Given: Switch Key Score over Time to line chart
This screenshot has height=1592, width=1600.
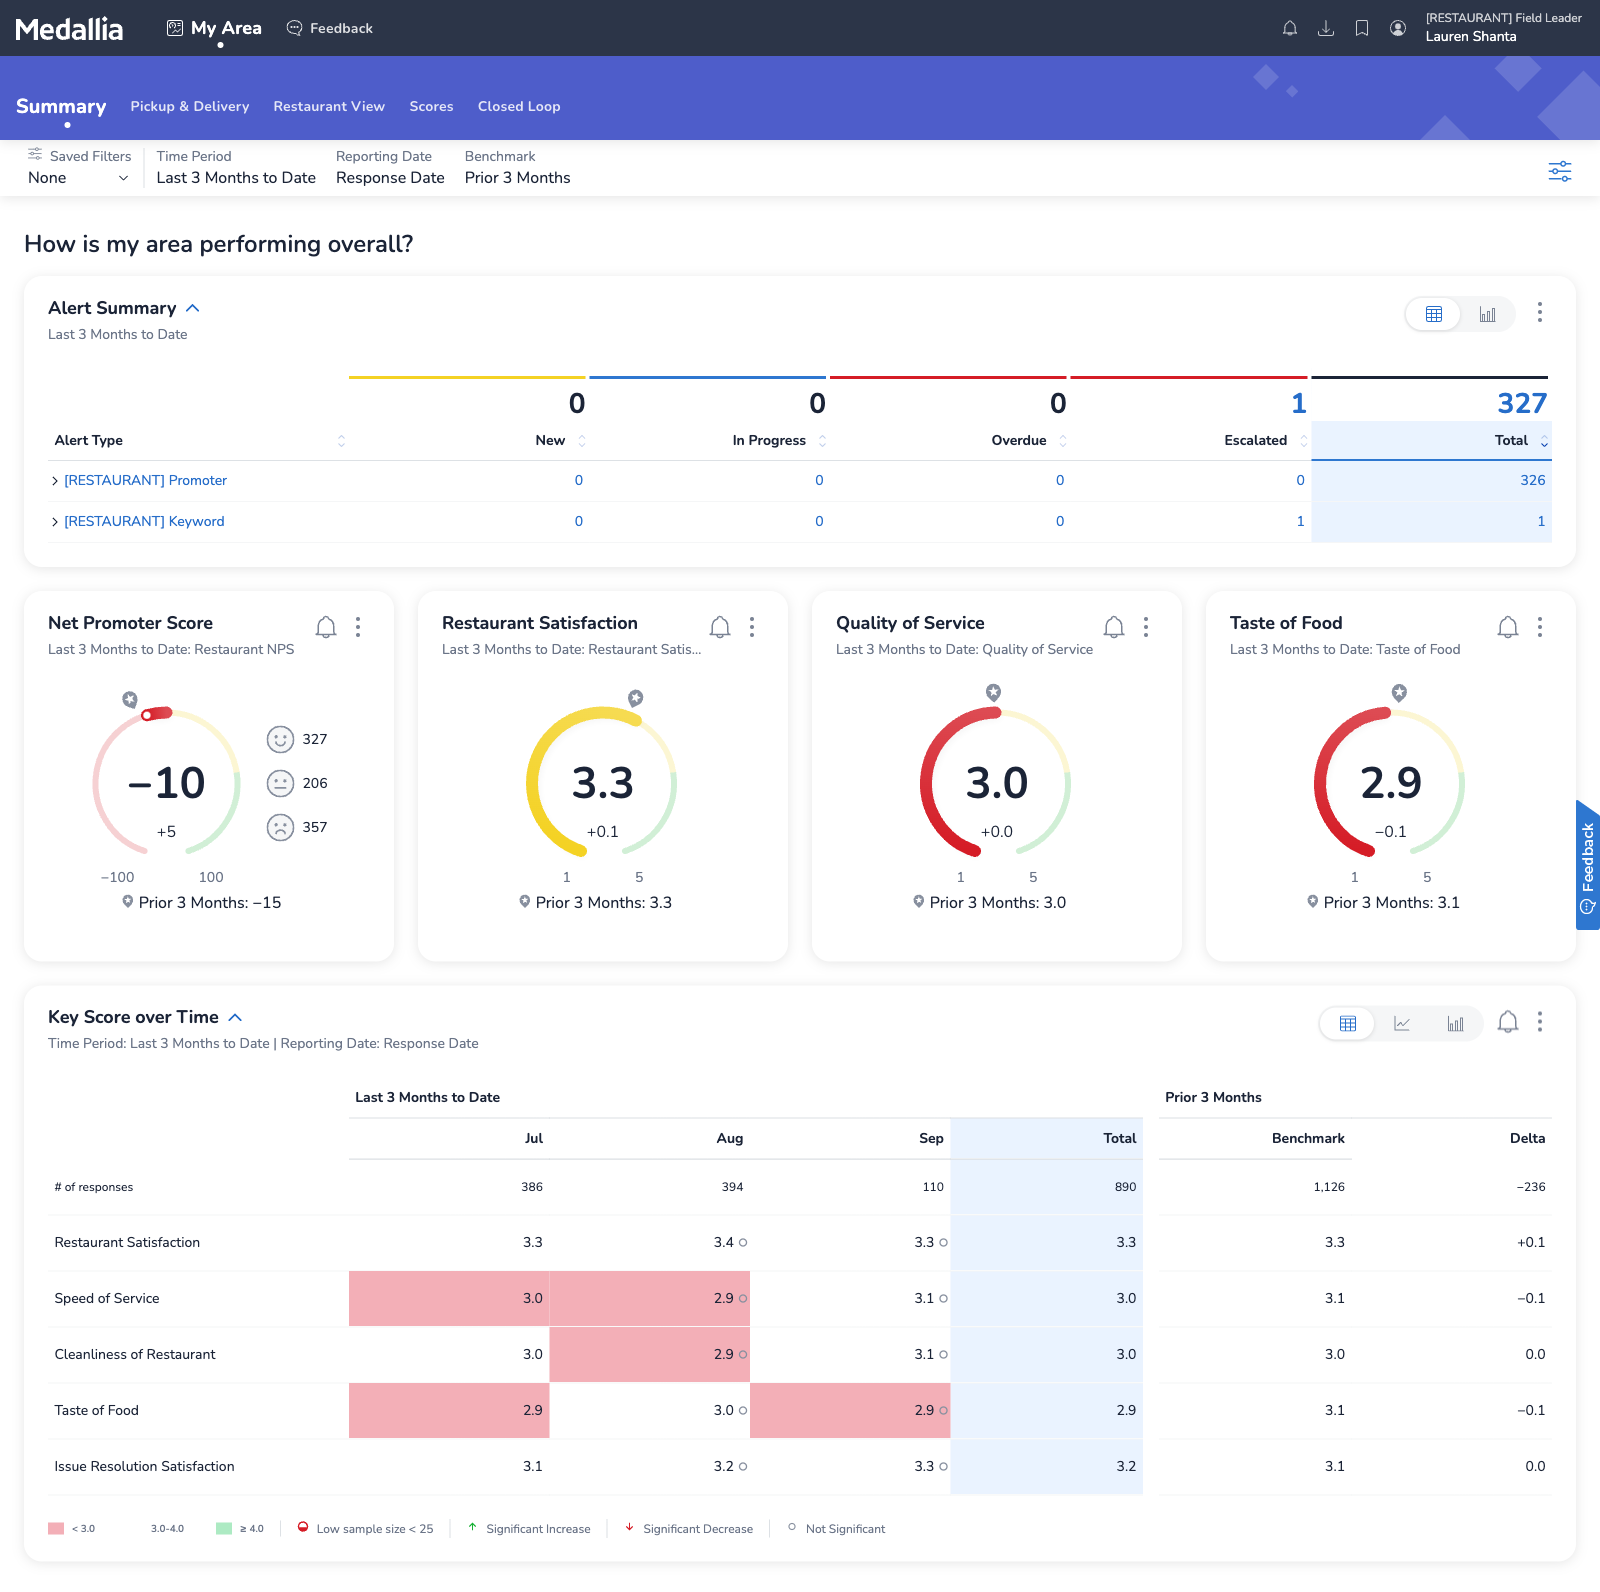Looking at the screenshot, I should coord(1402,1023).
